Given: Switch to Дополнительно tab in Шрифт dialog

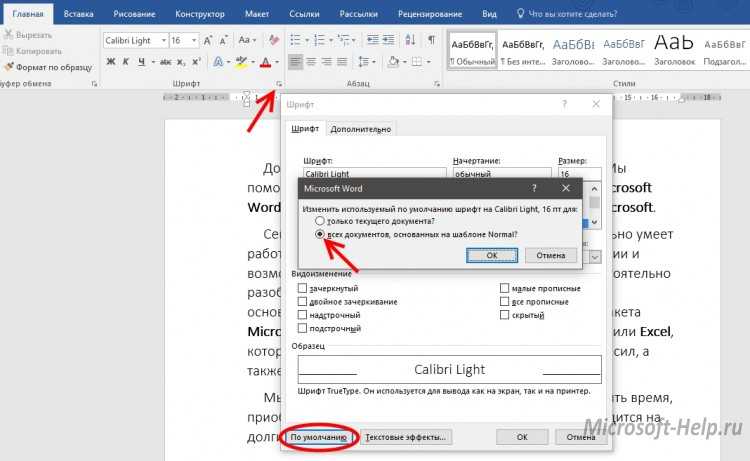Looking at the screenshot, I should pos(361,129).
